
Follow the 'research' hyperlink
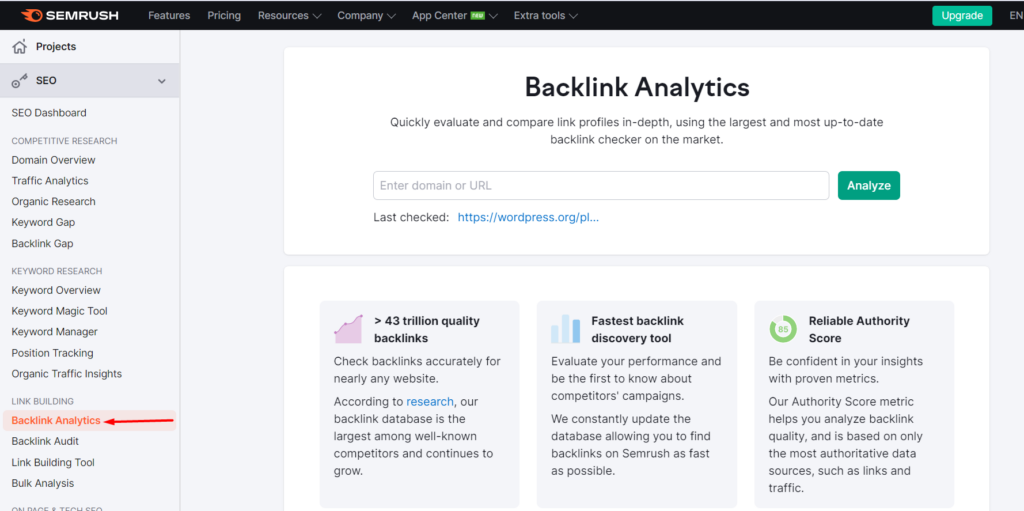pyautogui.click(x=430, y=401)
